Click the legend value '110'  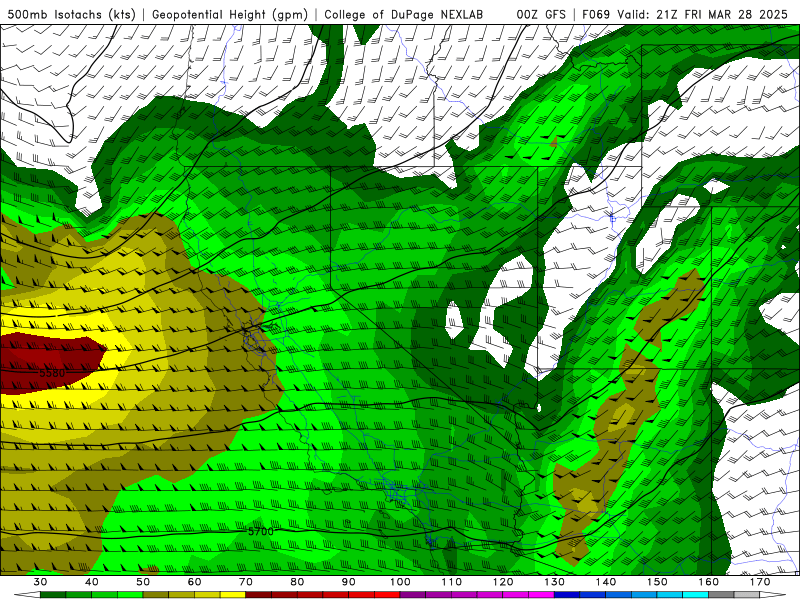[x=452, y=582]
